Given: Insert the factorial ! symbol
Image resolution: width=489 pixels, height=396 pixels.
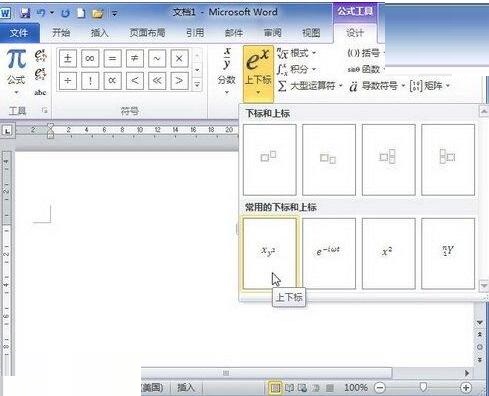Looking at the screenshot, I should 90,81.
